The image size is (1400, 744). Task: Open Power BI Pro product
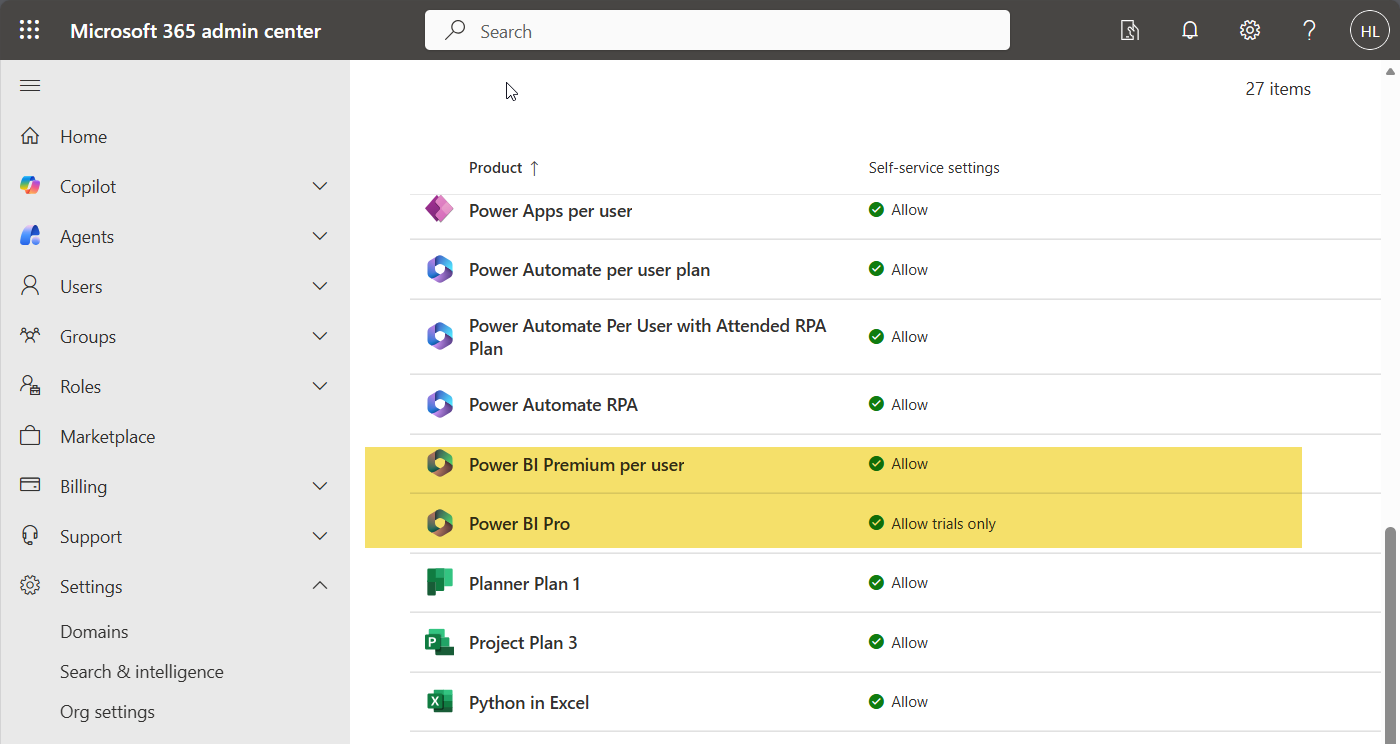(x=519, y=524)
